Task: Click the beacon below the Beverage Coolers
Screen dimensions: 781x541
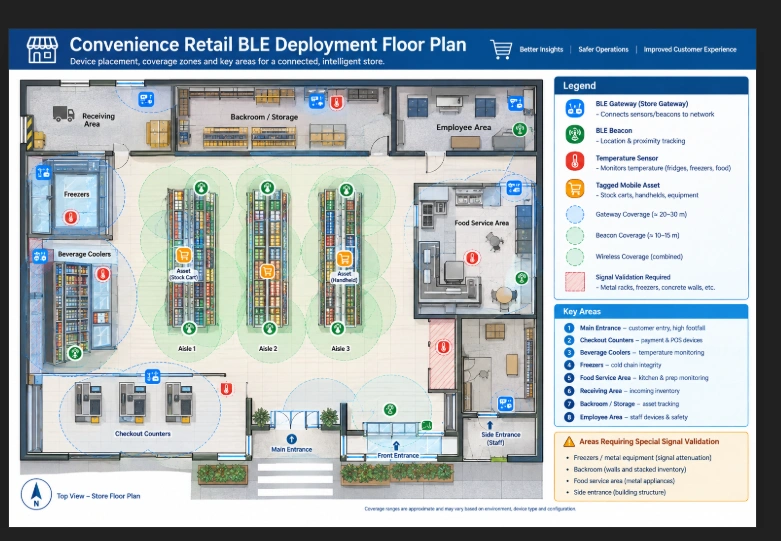Action: tap(75, 353)
